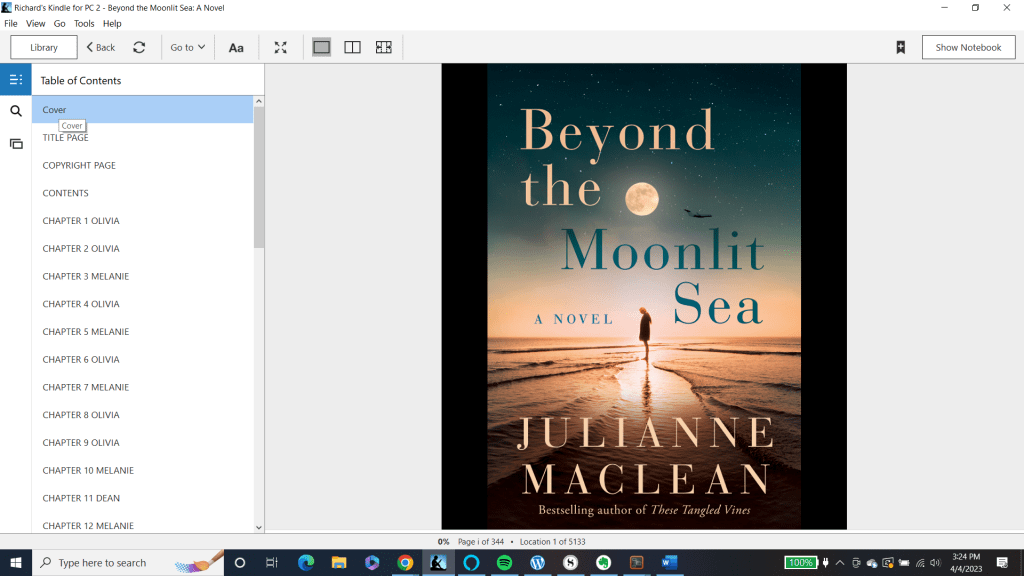Open the search magnifier in the sidebar
1024x576 pixels.
click(x=16, y=111)
